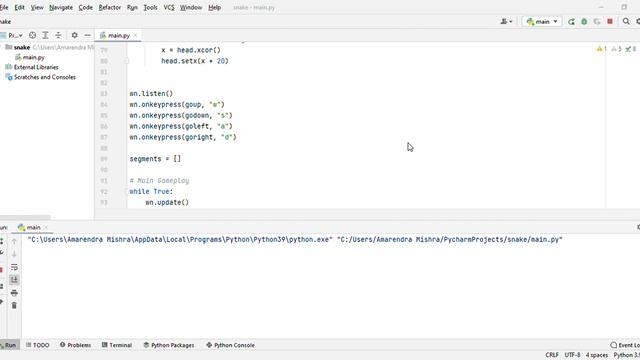Toggle Scroll to End in Run console
The width and height of the screenshot is (640, 360).
pos(14,280)
